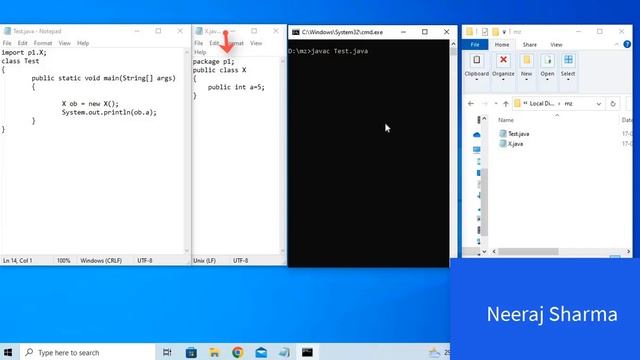Open the Open group in File Explorer ribbon
This screenshot has height=360, width=640.
pos(547,66)
